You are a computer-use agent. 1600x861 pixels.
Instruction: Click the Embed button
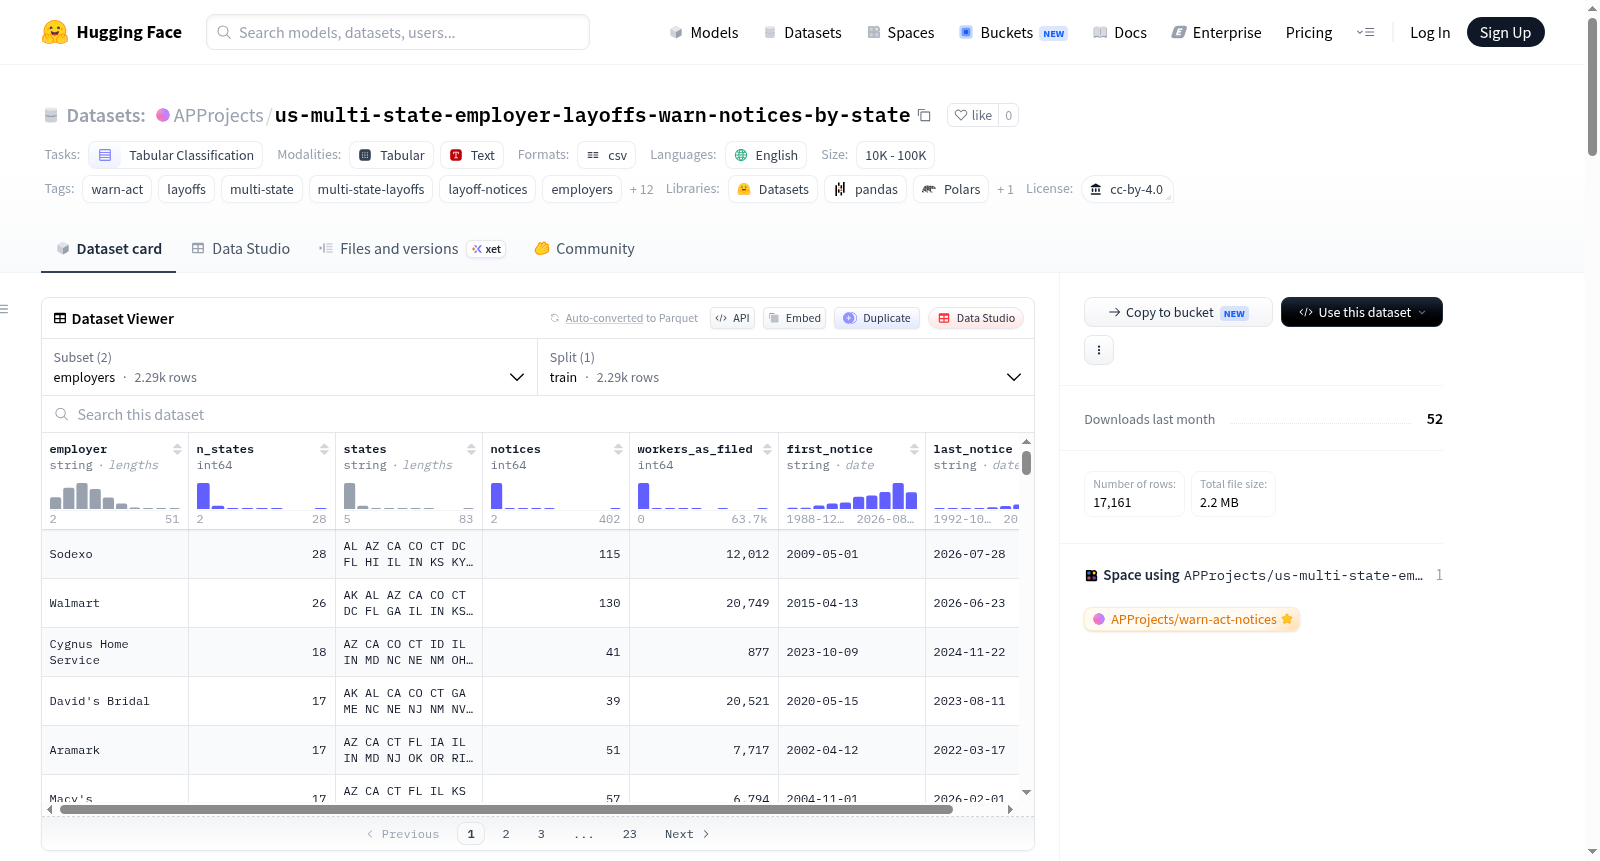794,318
